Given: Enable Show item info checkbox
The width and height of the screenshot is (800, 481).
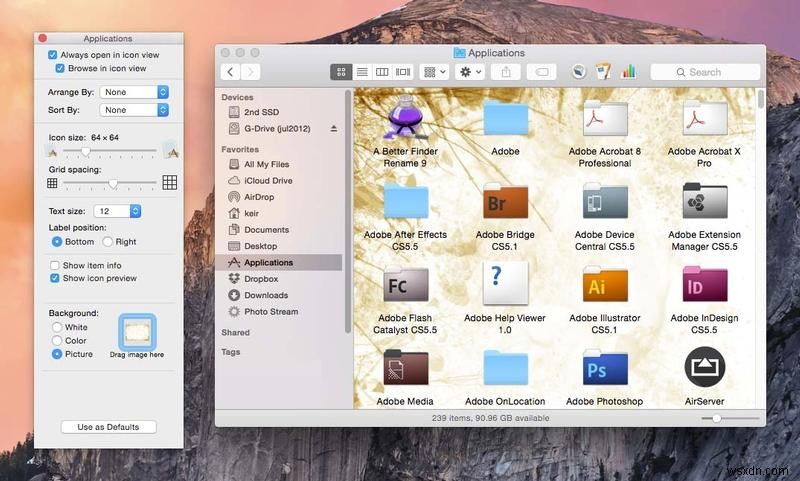Looking at the screenshot, I should tap(55, 265).
